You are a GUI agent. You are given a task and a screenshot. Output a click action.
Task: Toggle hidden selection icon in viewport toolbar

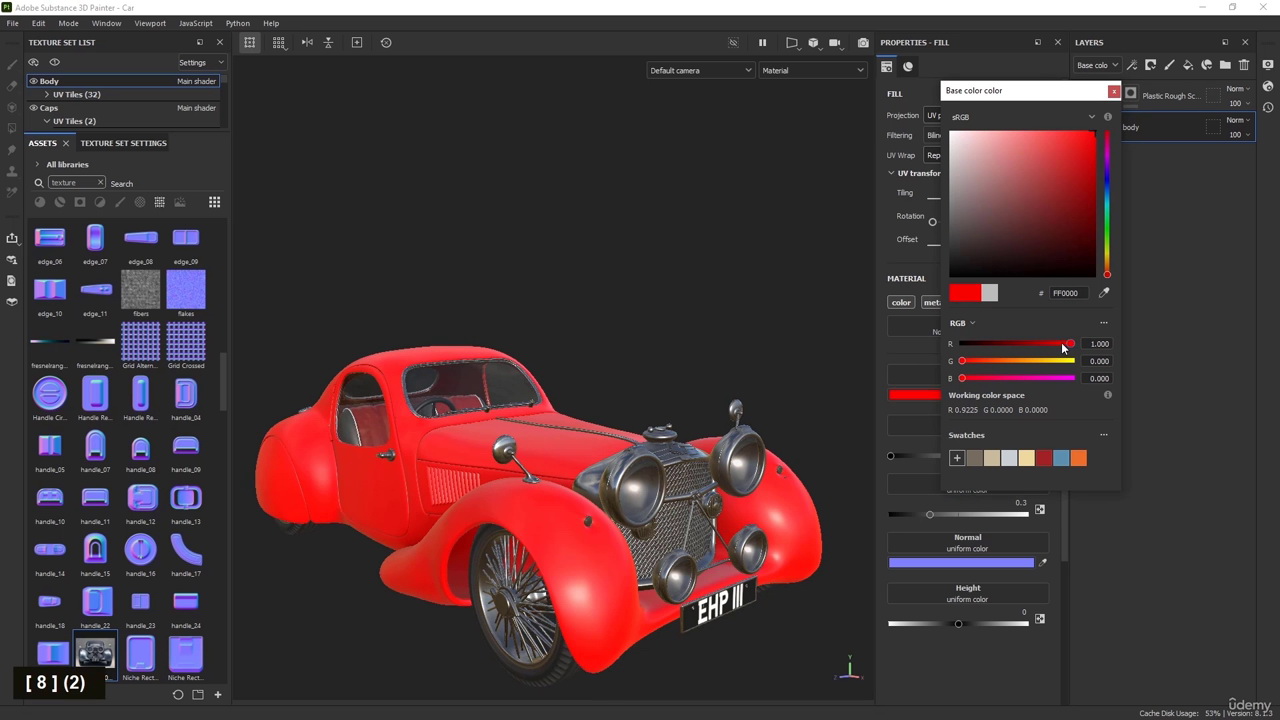pos(733,43)
